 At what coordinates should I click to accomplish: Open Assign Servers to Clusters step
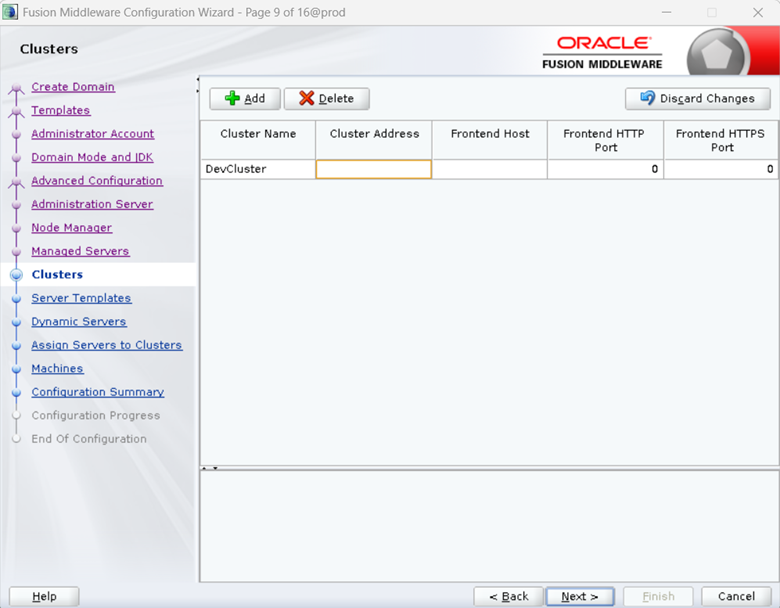pyautogui.click(x=106, y=345)
